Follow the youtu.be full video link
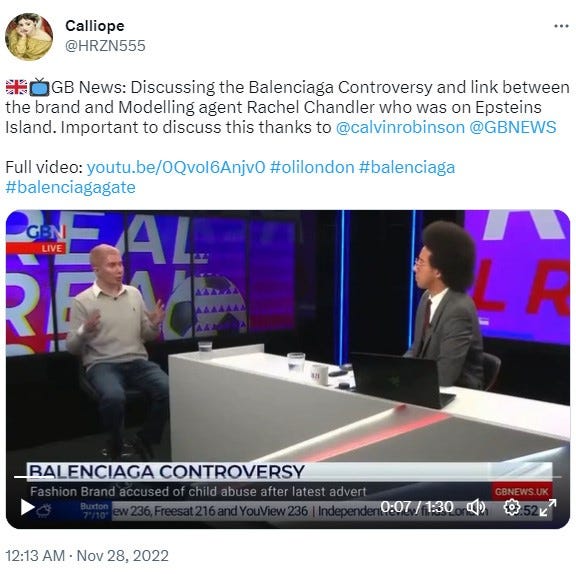576x574 pixels. pos(176,167)
